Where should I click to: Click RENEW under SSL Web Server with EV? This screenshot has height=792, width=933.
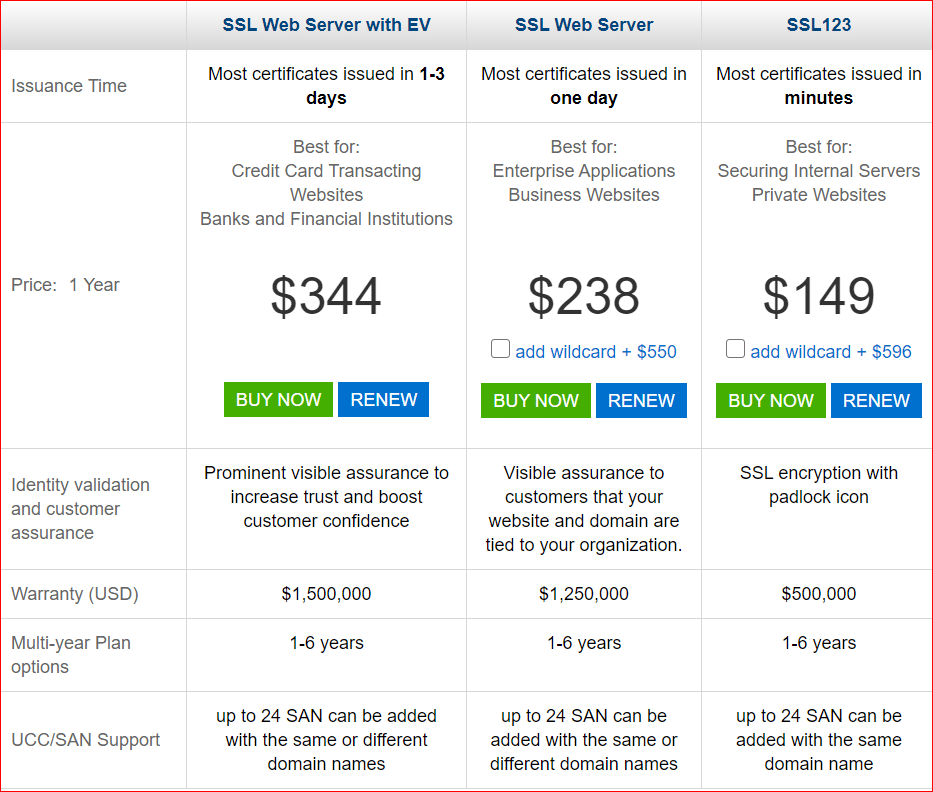[x=383, y=400]
